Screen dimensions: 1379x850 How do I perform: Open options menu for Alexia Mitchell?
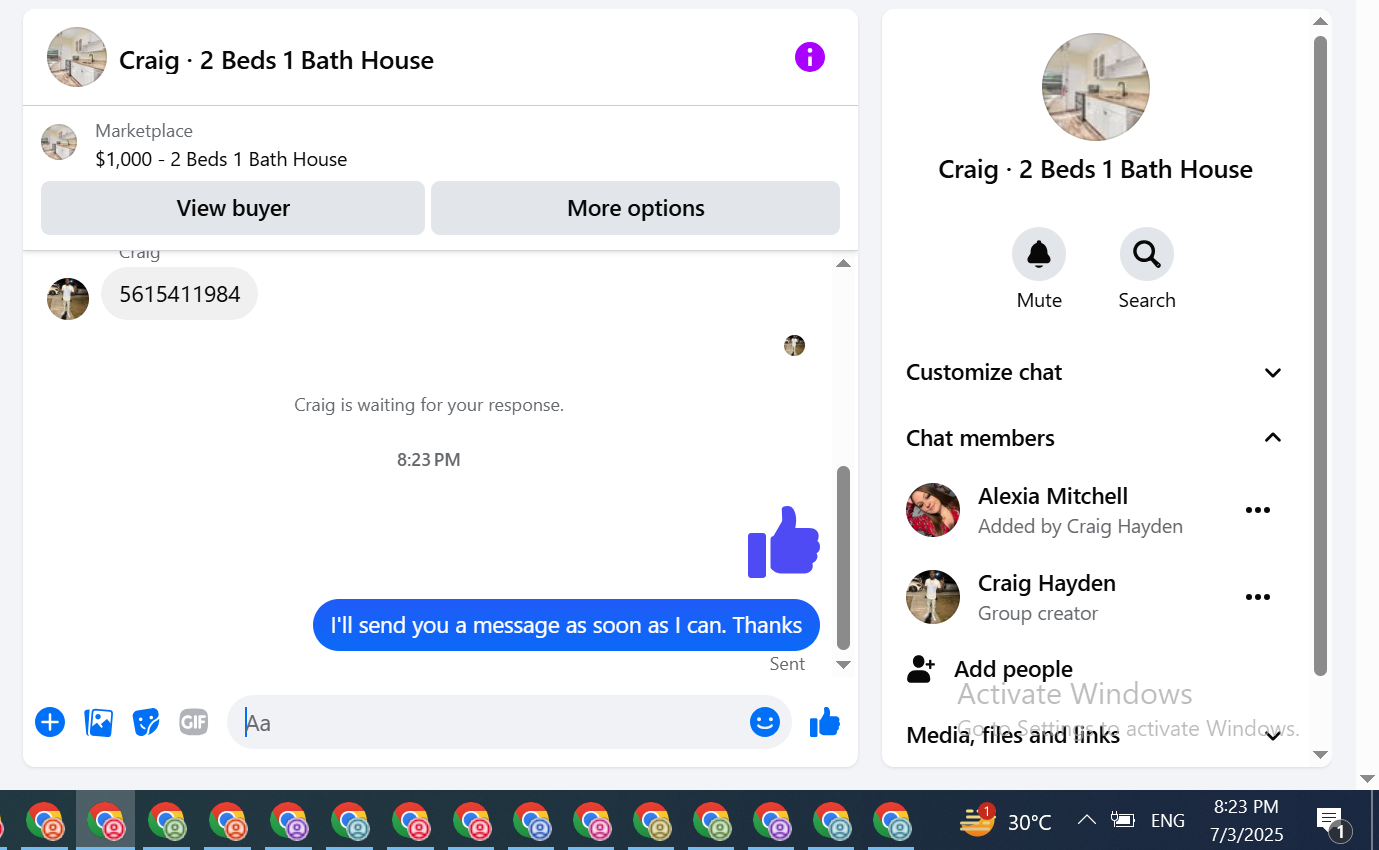[x=1258, y=510]
